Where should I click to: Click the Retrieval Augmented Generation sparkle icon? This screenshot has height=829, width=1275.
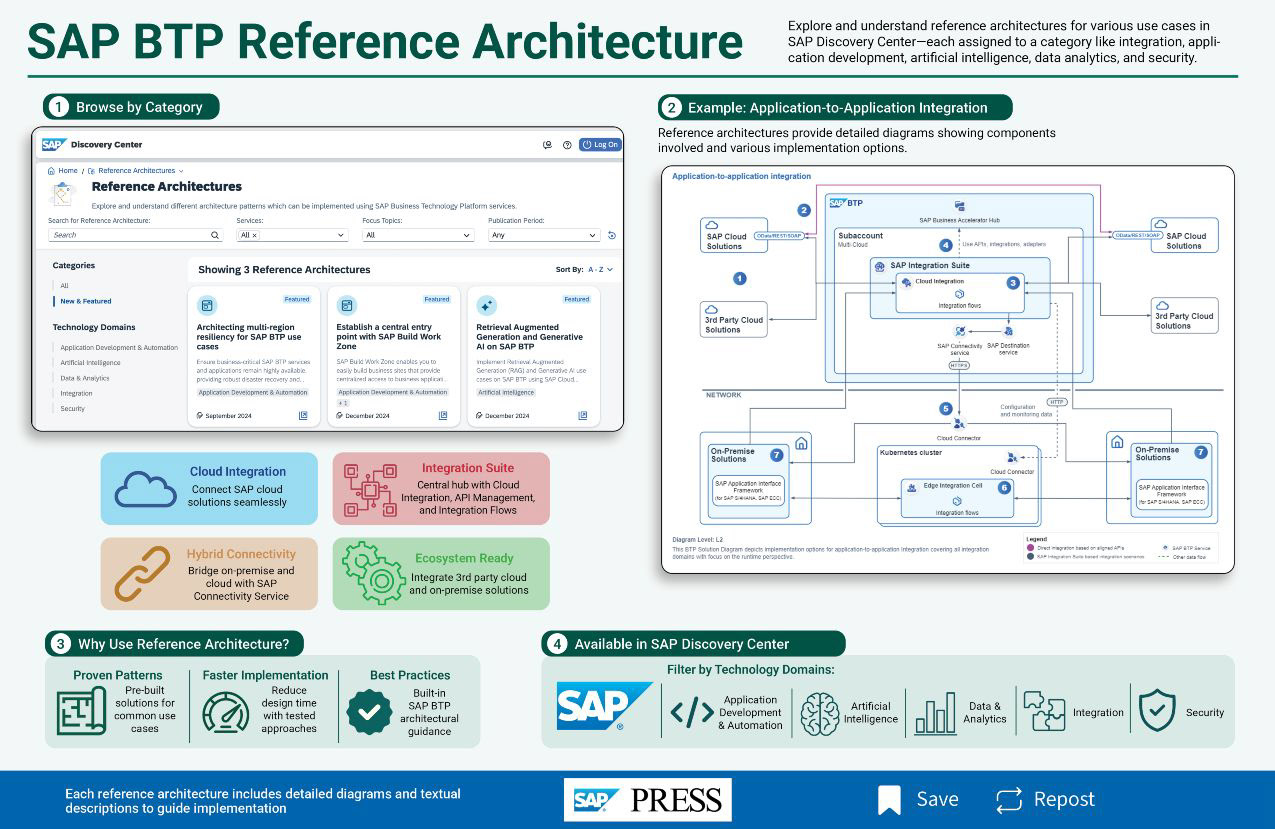point(487,305)
